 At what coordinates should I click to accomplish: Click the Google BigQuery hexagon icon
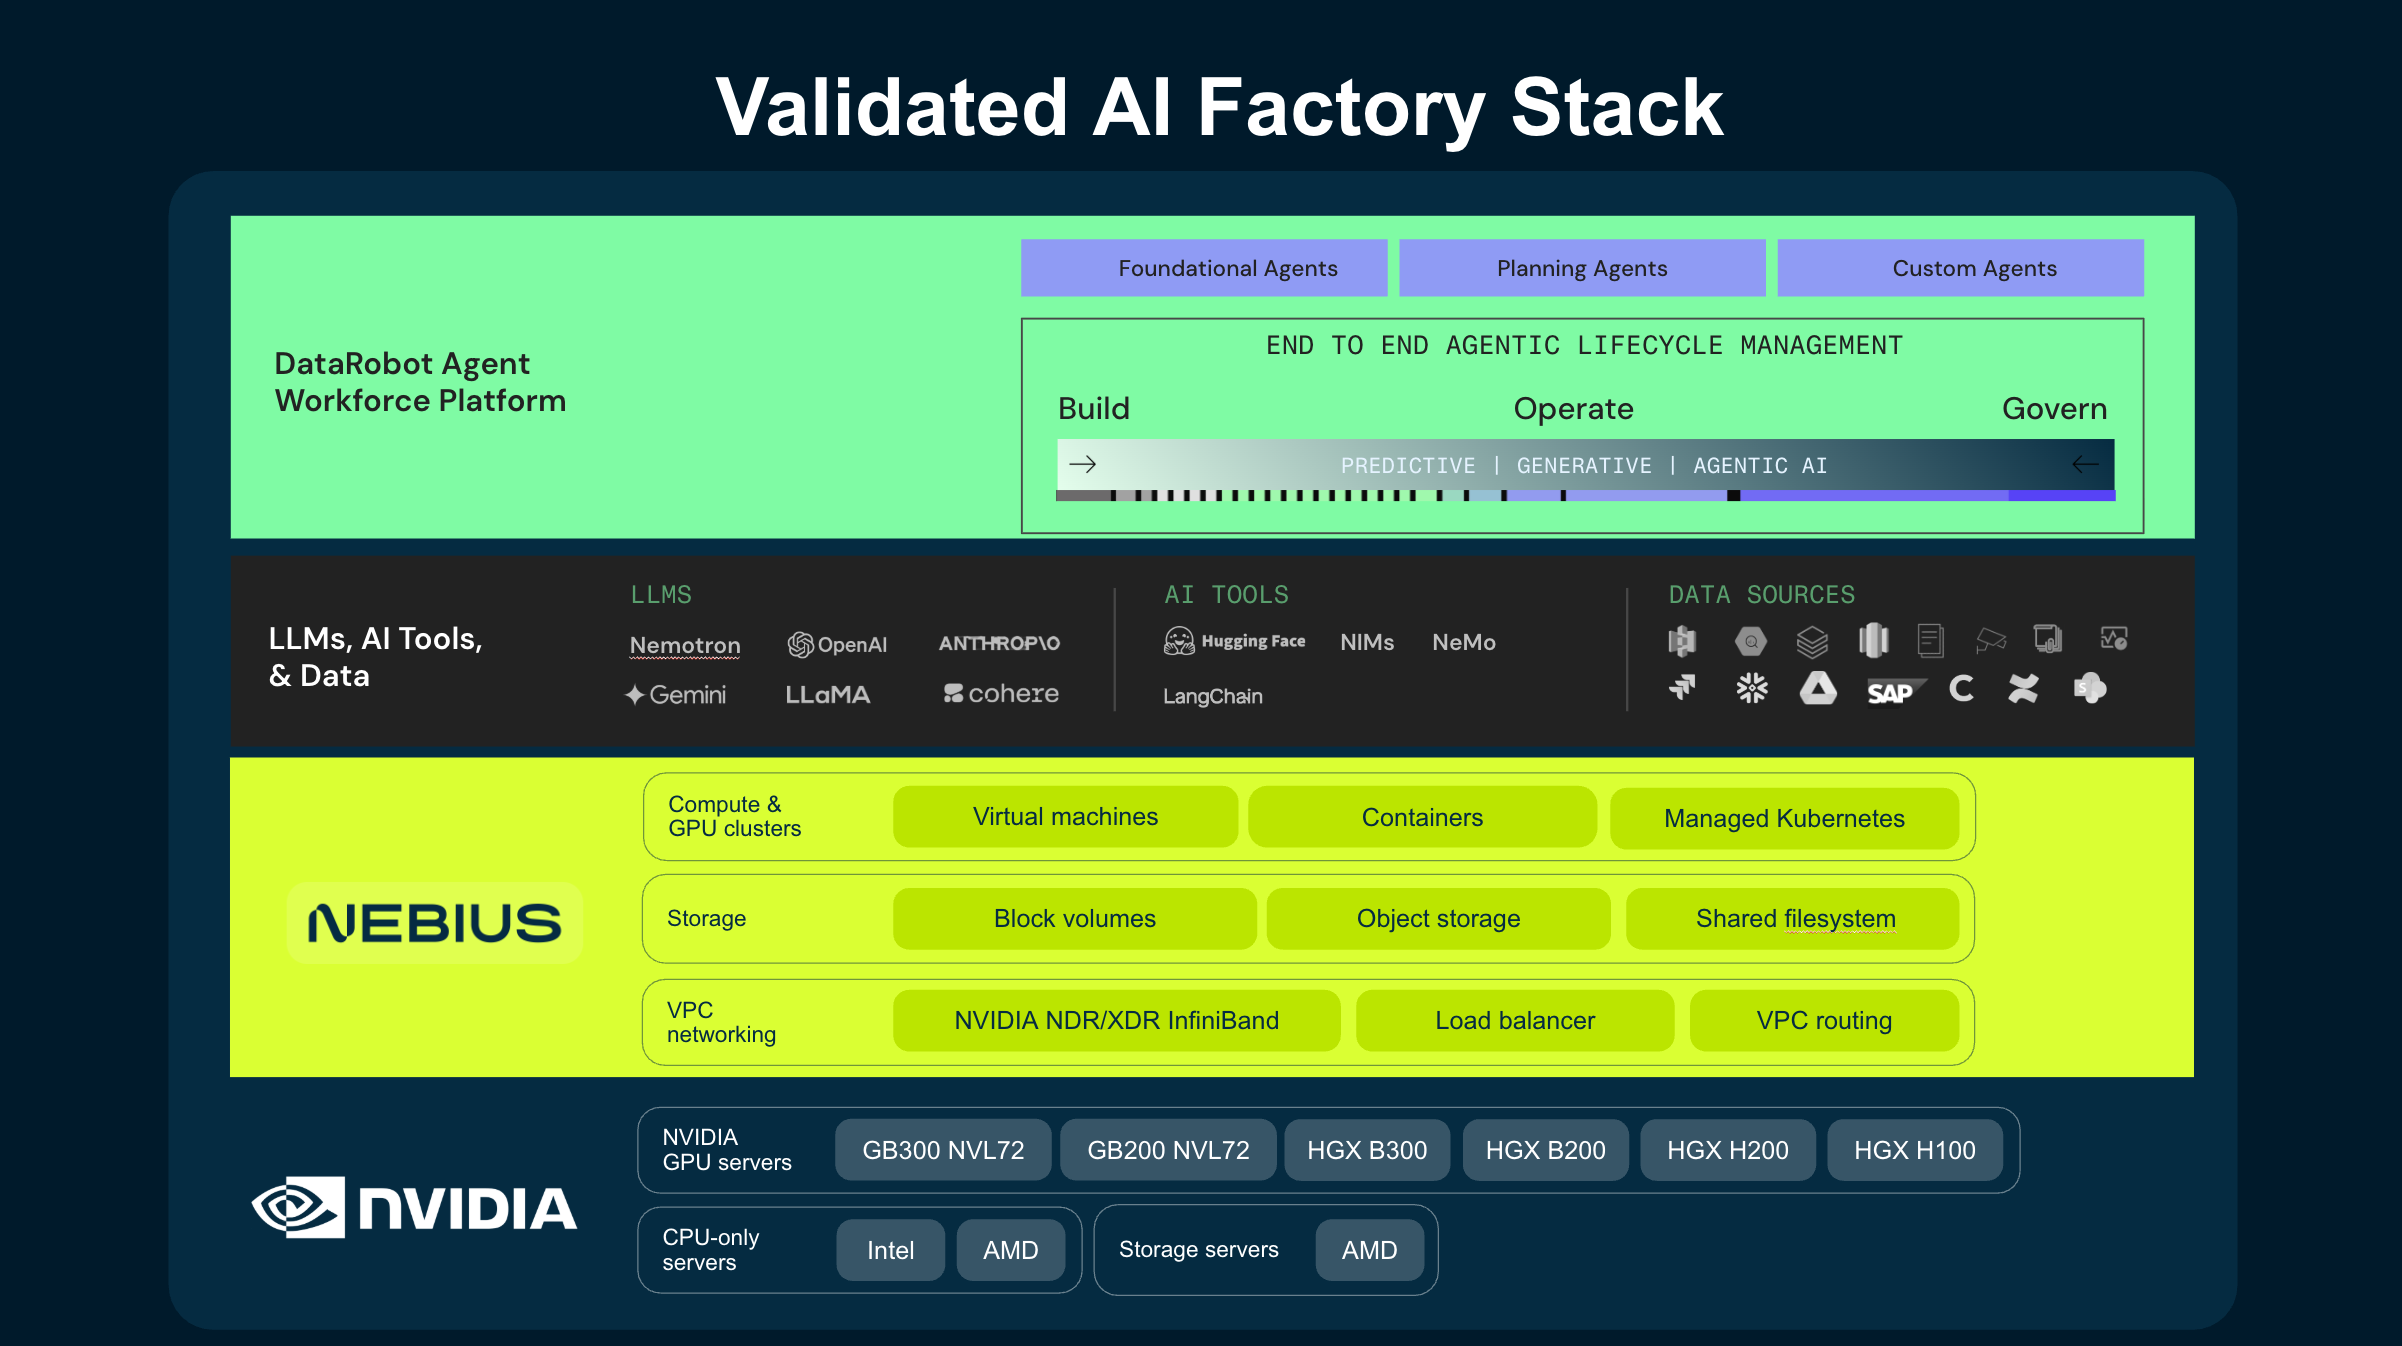coord(1751,641)
